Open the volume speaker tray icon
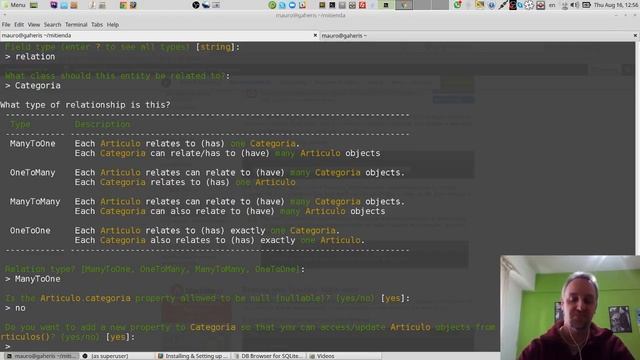640x360 pixels. click(x=574, y=5)
